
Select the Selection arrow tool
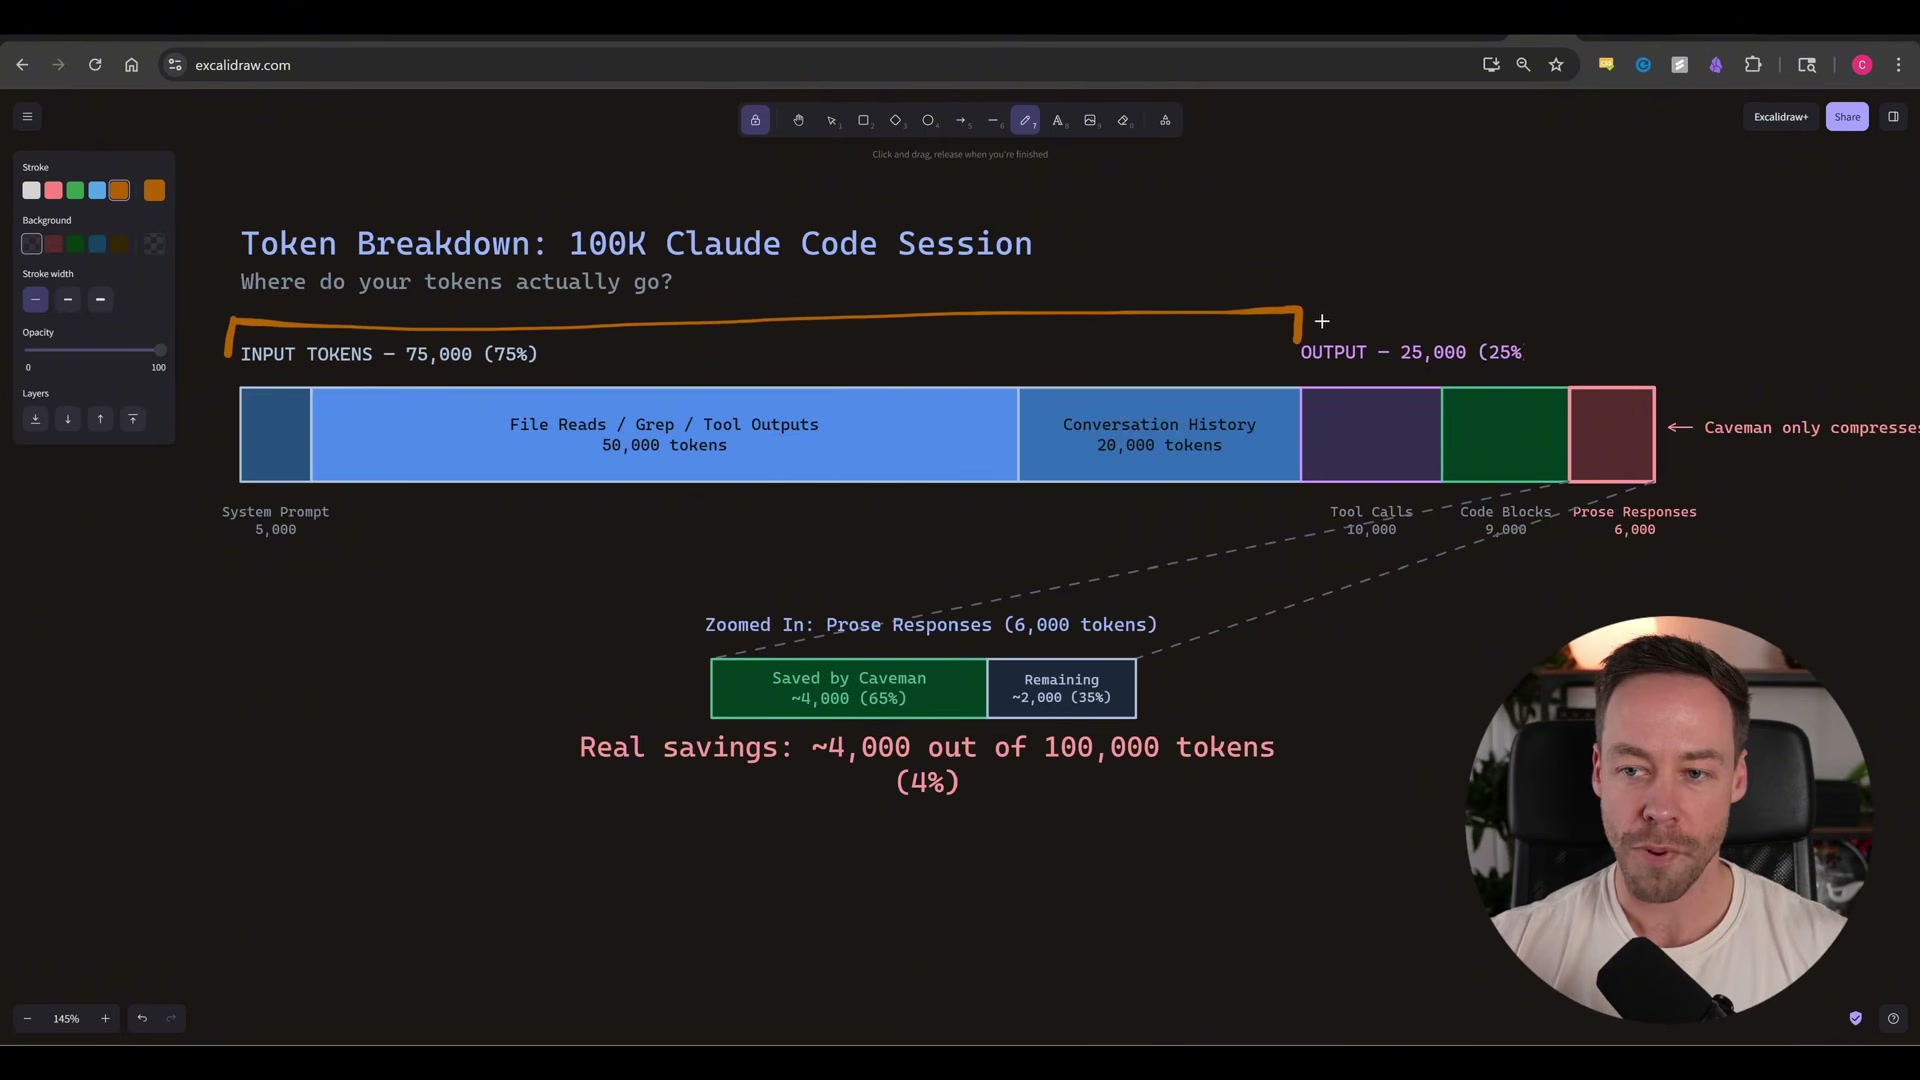(x=831, y=120)
